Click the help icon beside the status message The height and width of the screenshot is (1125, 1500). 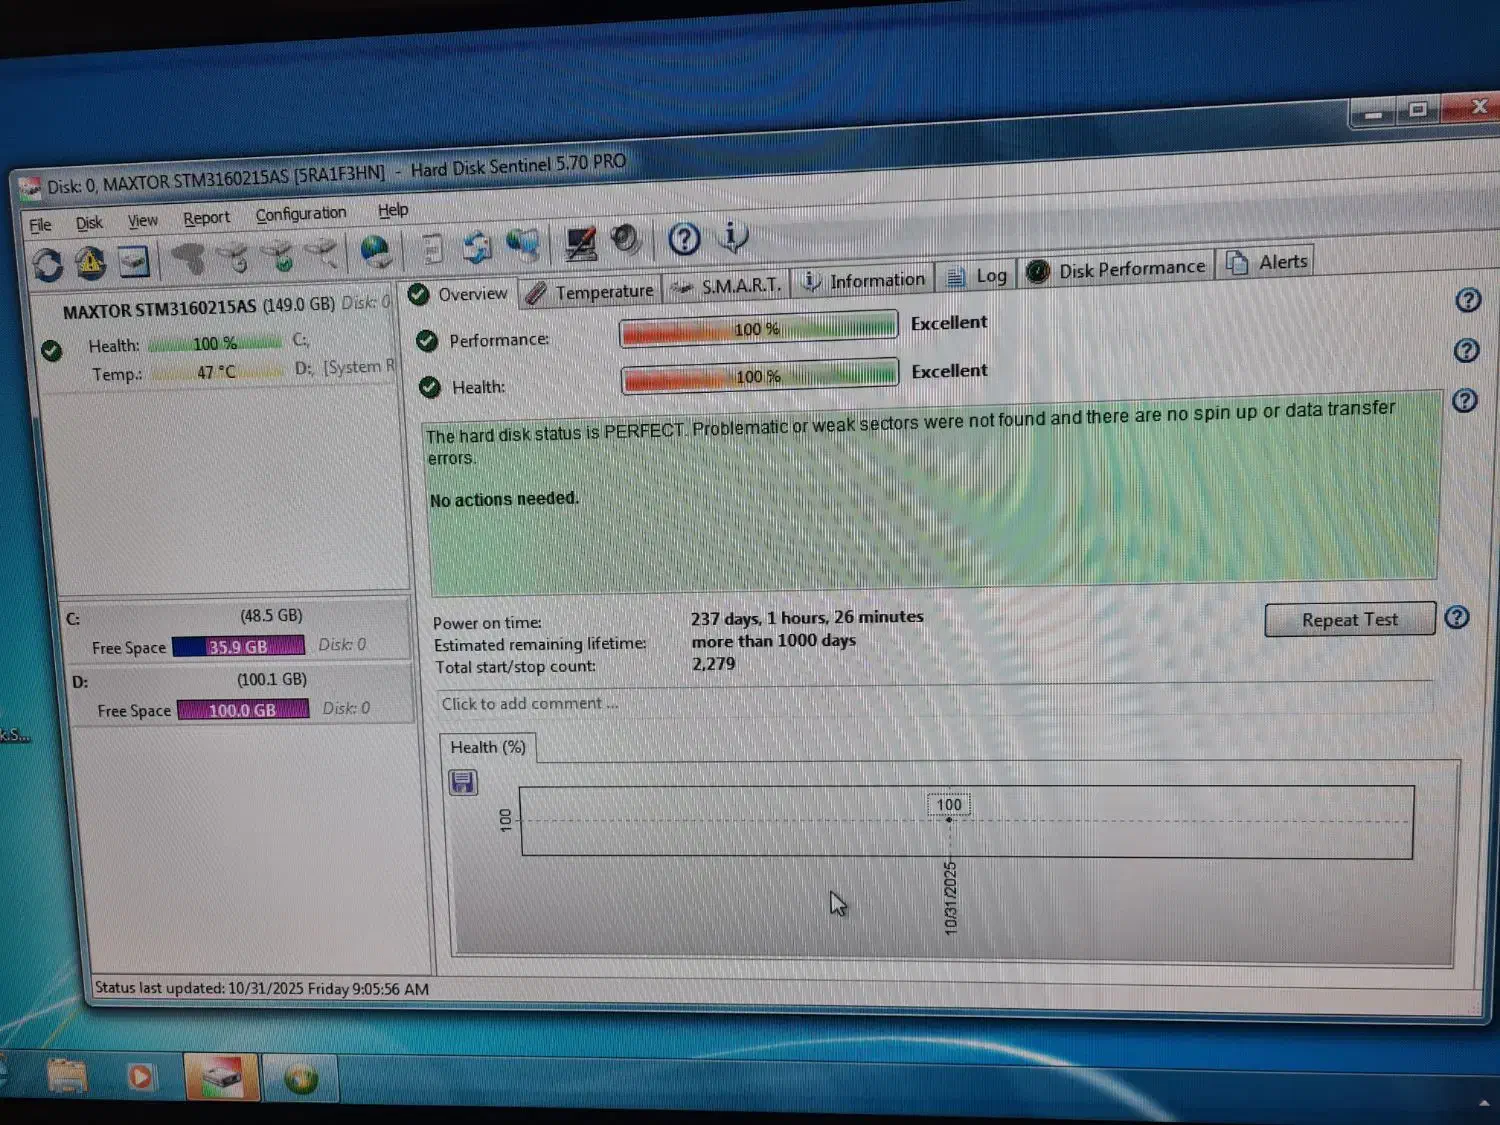[1465, 401]
